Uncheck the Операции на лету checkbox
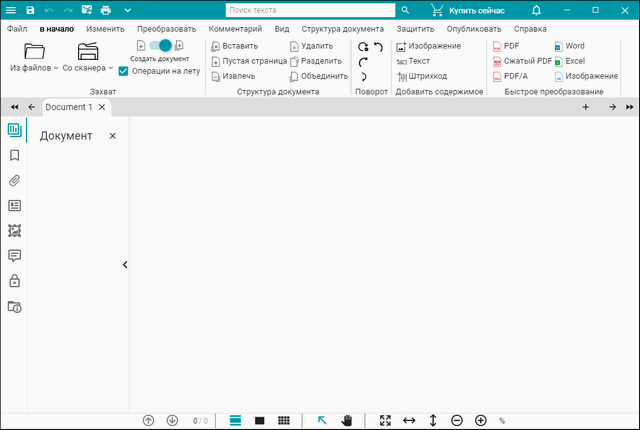Image resolution: width=640 pixels, height=430 pixels. (123, 71)
